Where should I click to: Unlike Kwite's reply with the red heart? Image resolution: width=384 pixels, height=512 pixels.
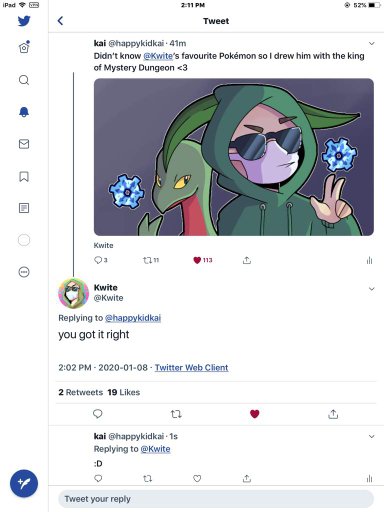(255, 414)
